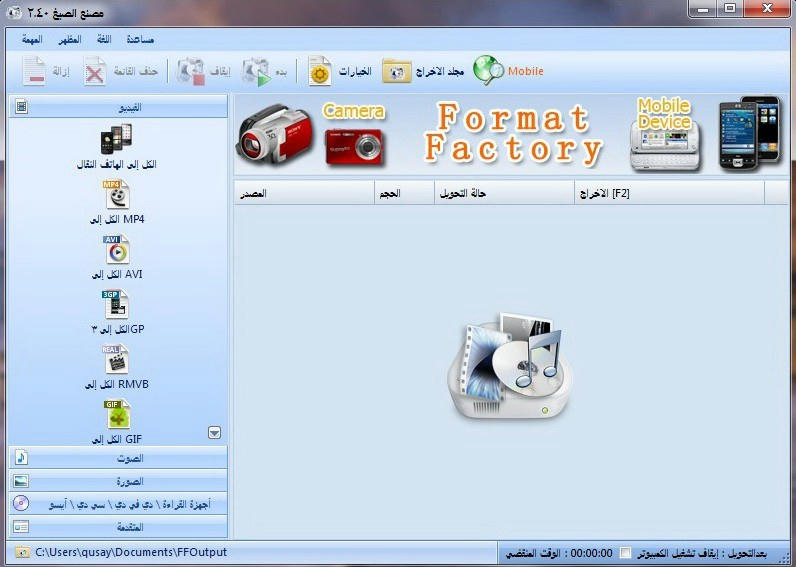The width and height of the screenshot is (796, 567).
Task: Click the disc icon on ROM Device panel
Action: click(x=21, y=504)
